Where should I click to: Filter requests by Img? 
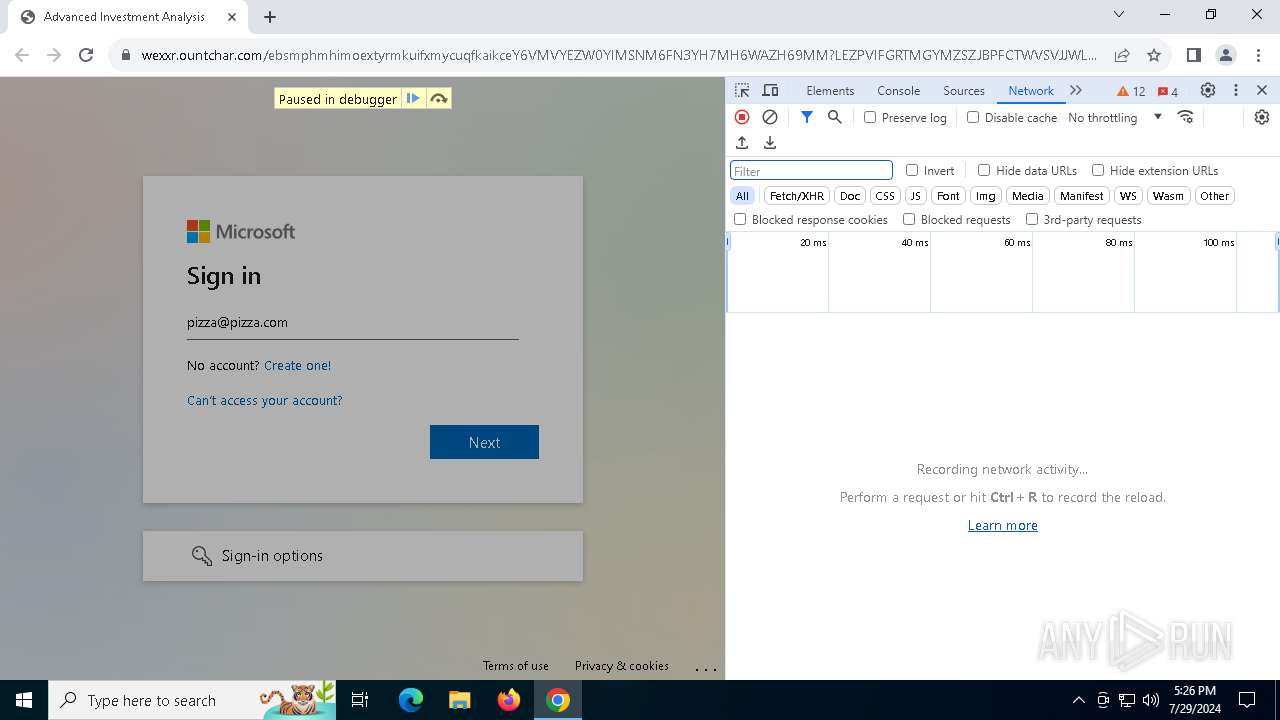coord(986,196)
